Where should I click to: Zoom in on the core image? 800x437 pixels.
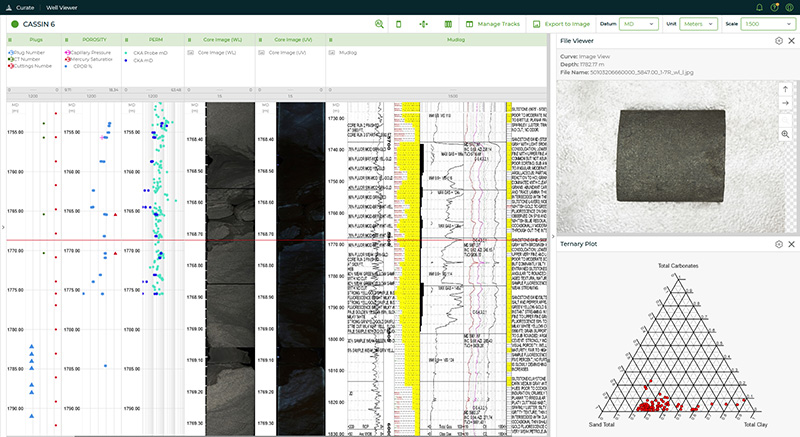tap(786, 133)
